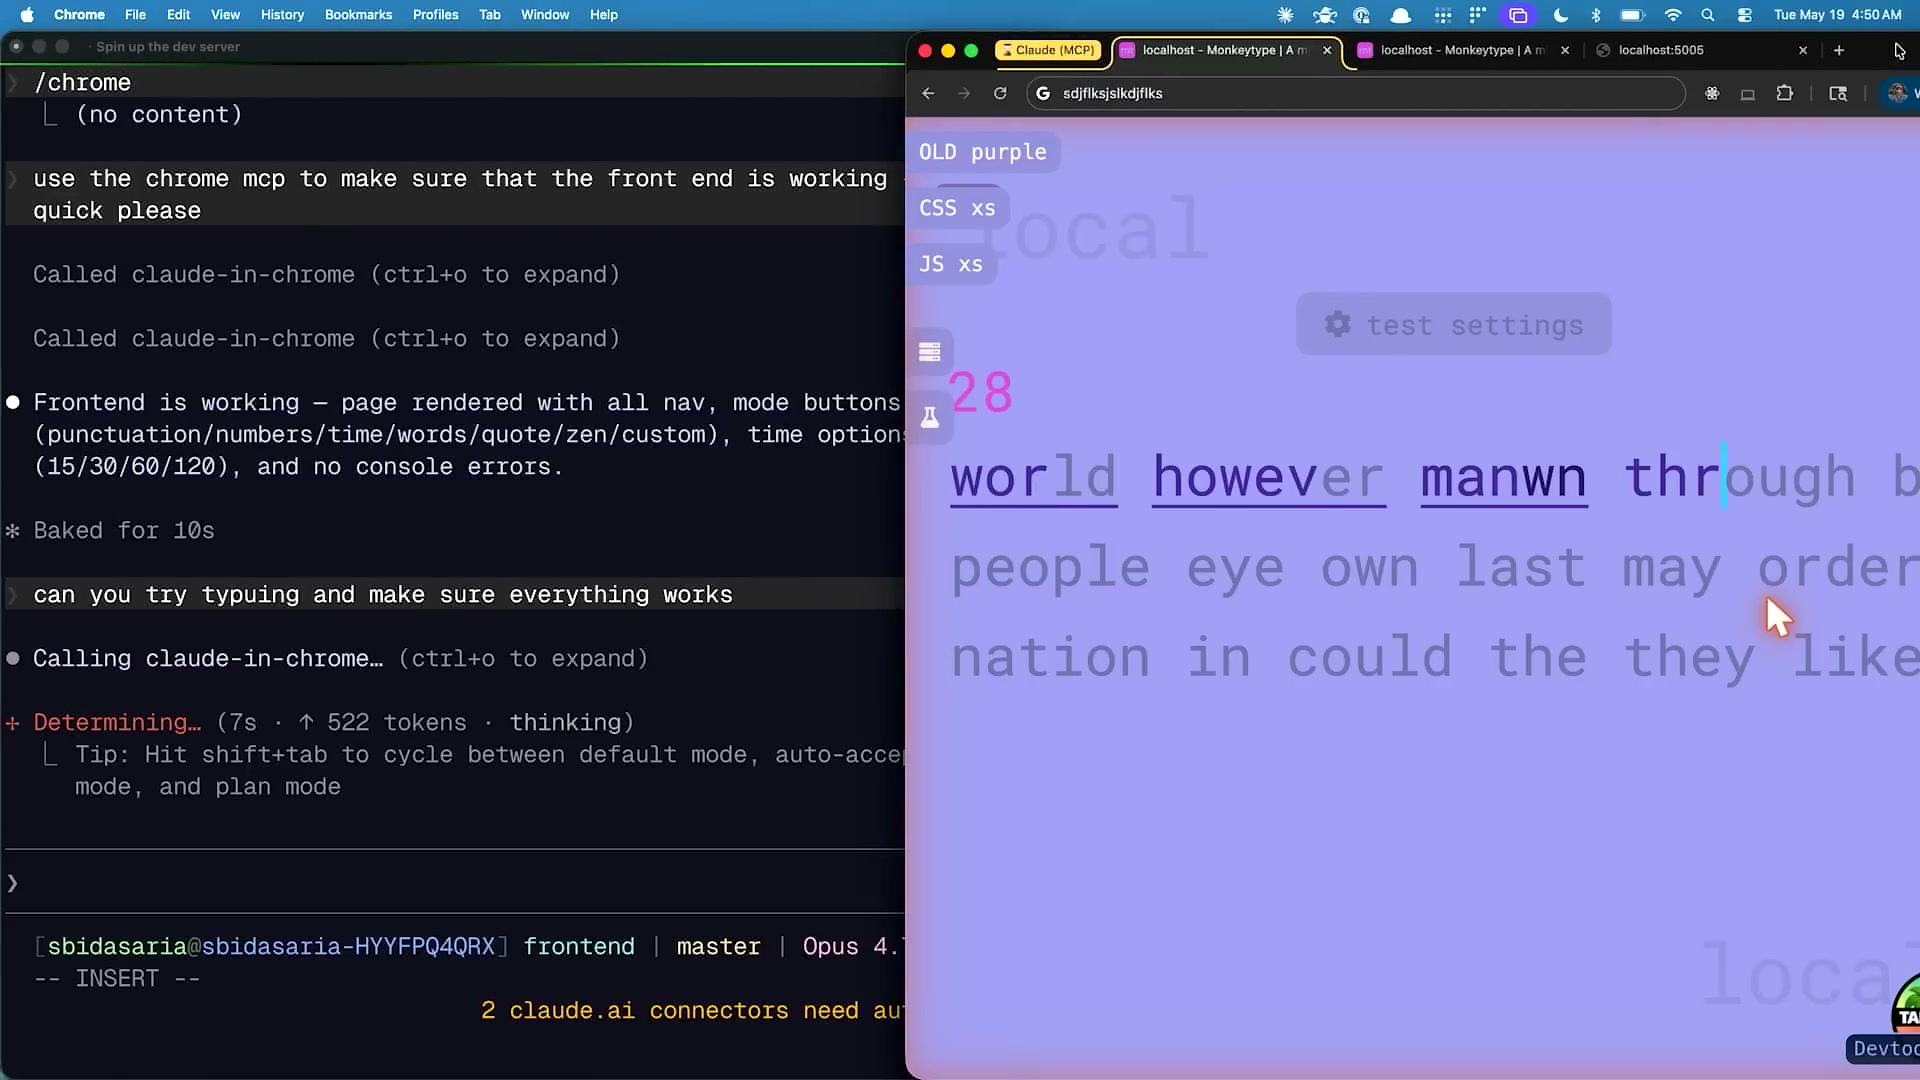Open Spotlight search in menu bar
Viewport: 1920px width, 1080px height.
1708,15
